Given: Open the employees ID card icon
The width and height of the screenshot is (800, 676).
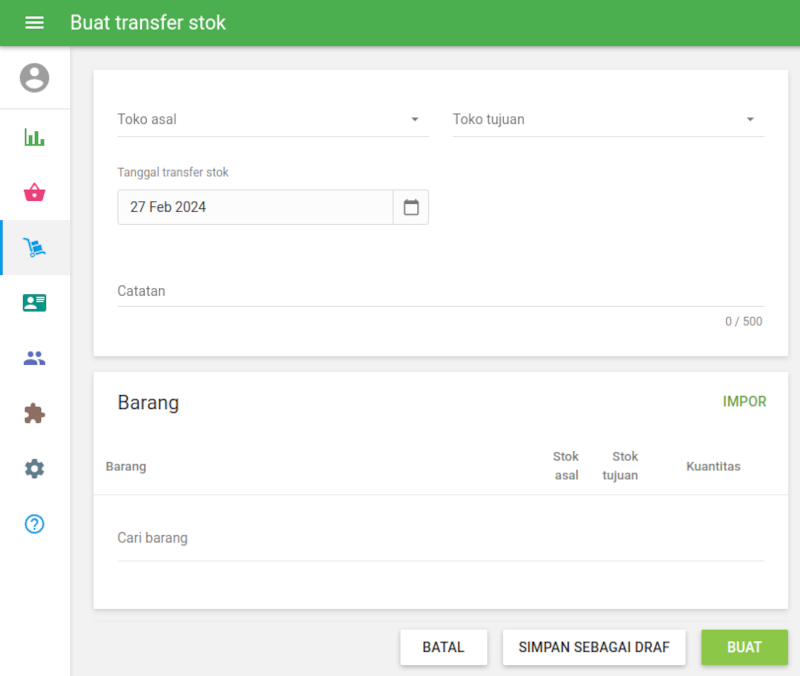Looking at the screenshot, I should pos(34,303).
